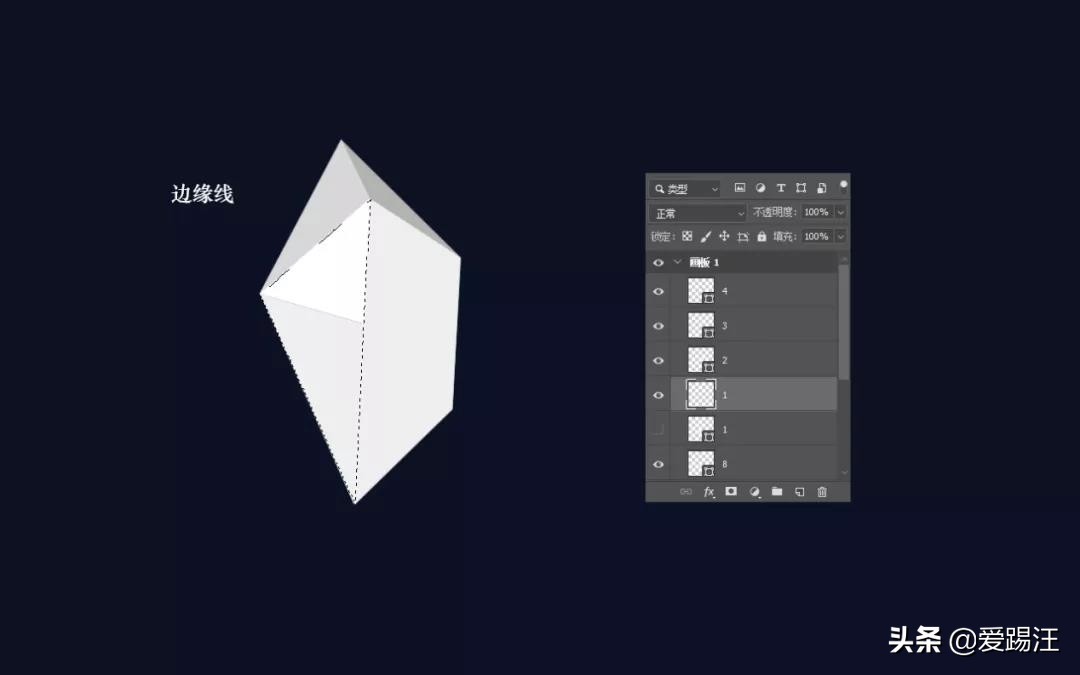The width and height of the screenshot is (1080, 675).
Task: Enable Lock position for the layer
Action: [x=725, y=236]
